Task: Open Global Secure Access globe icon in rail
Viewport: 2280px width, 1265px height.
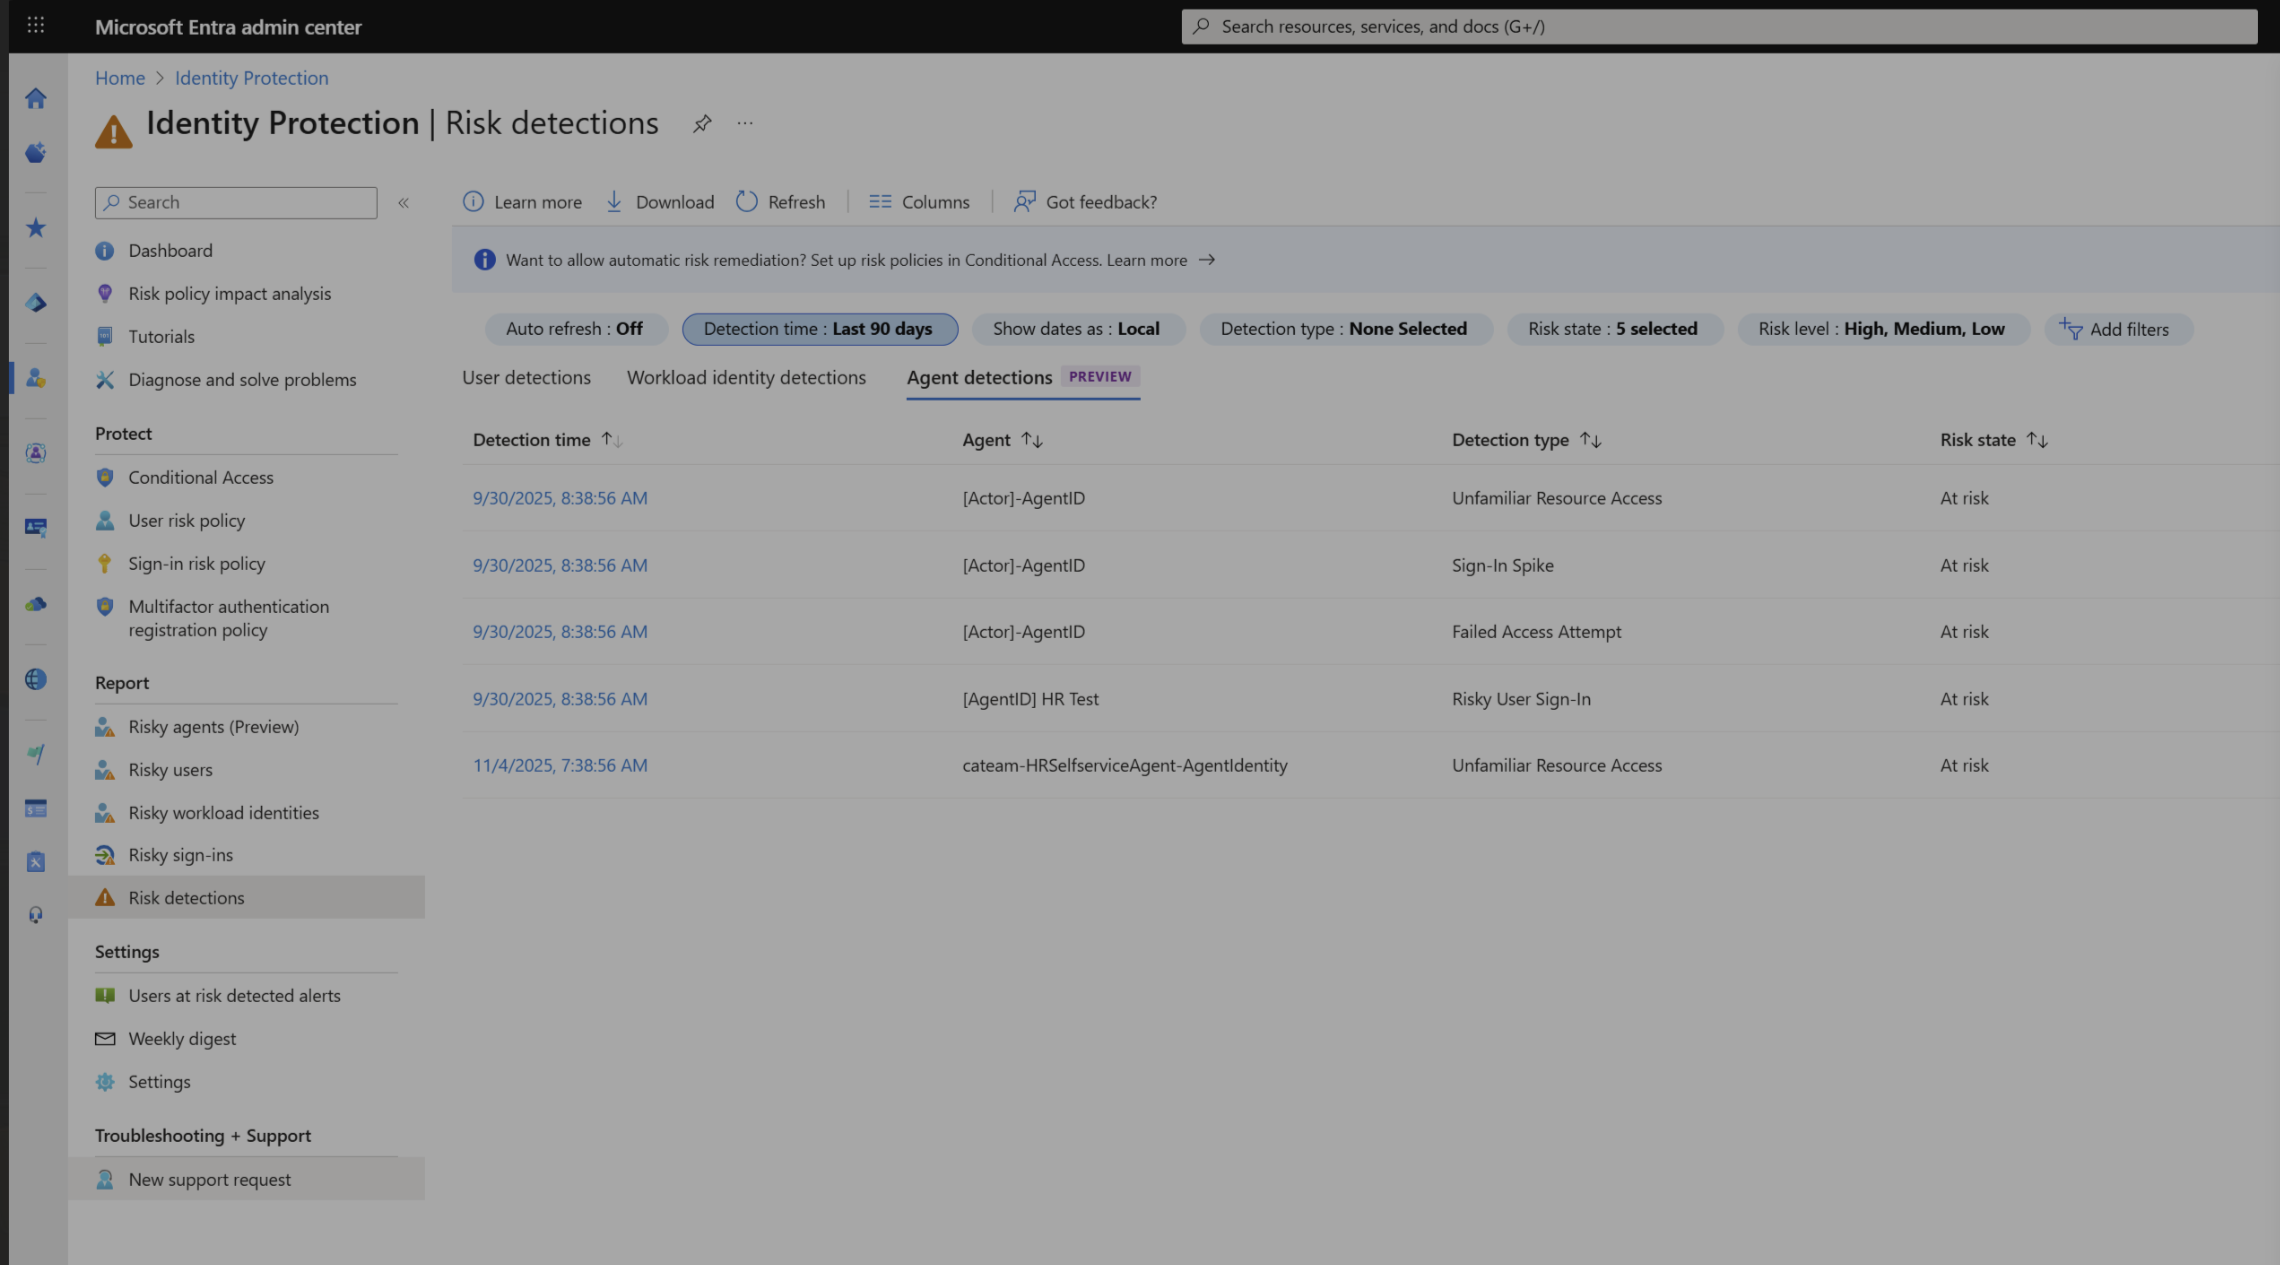Action: (x=36, y=679)
